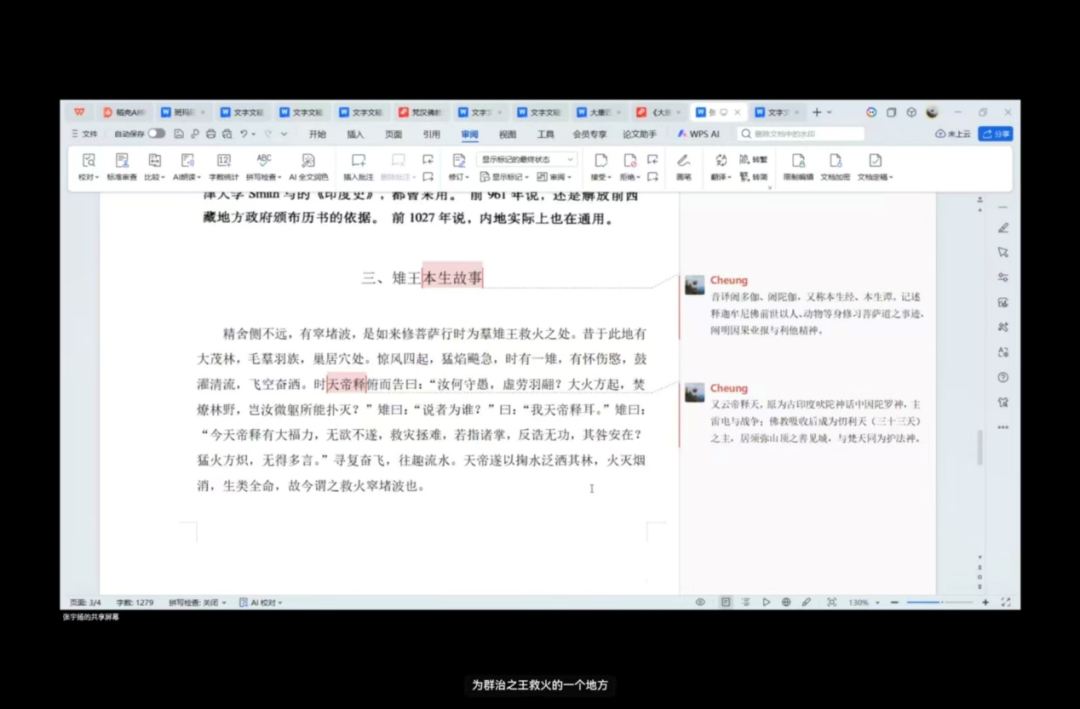Open the 视图 ribbon tab
Viewport: 1080px width, 709px height.
click(507, 134)
